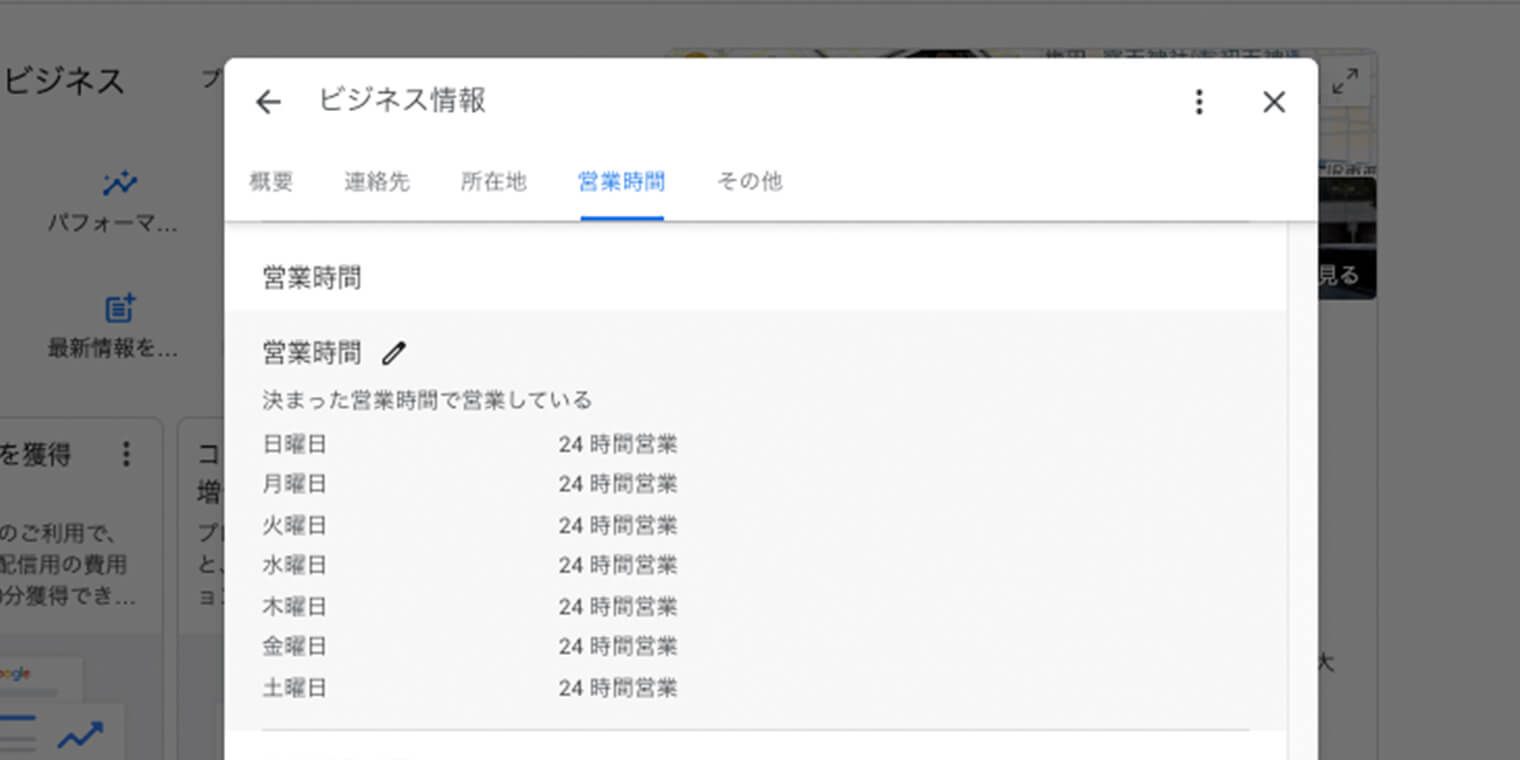Open the three-dot more options menu
1520x760 pixels.
1198,102
